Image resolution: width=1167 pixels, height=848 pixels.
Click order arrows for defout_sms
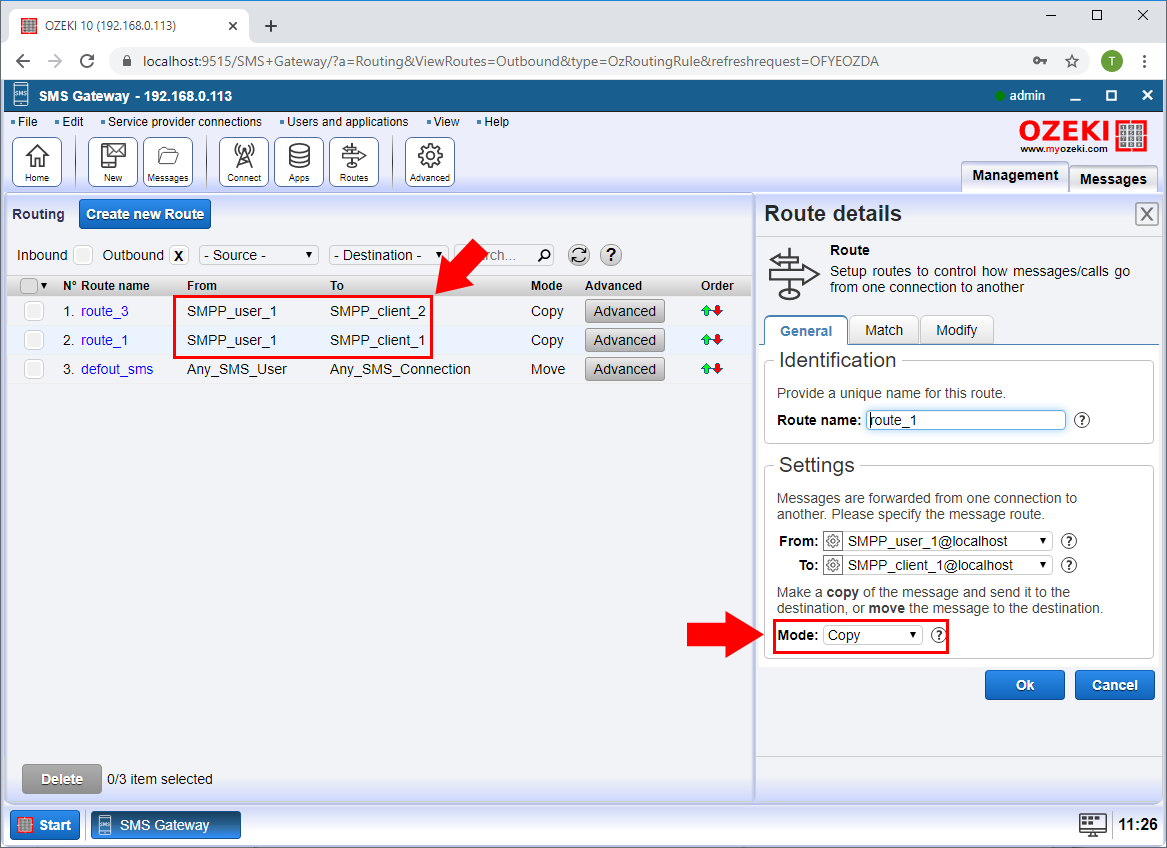[712, 369]
